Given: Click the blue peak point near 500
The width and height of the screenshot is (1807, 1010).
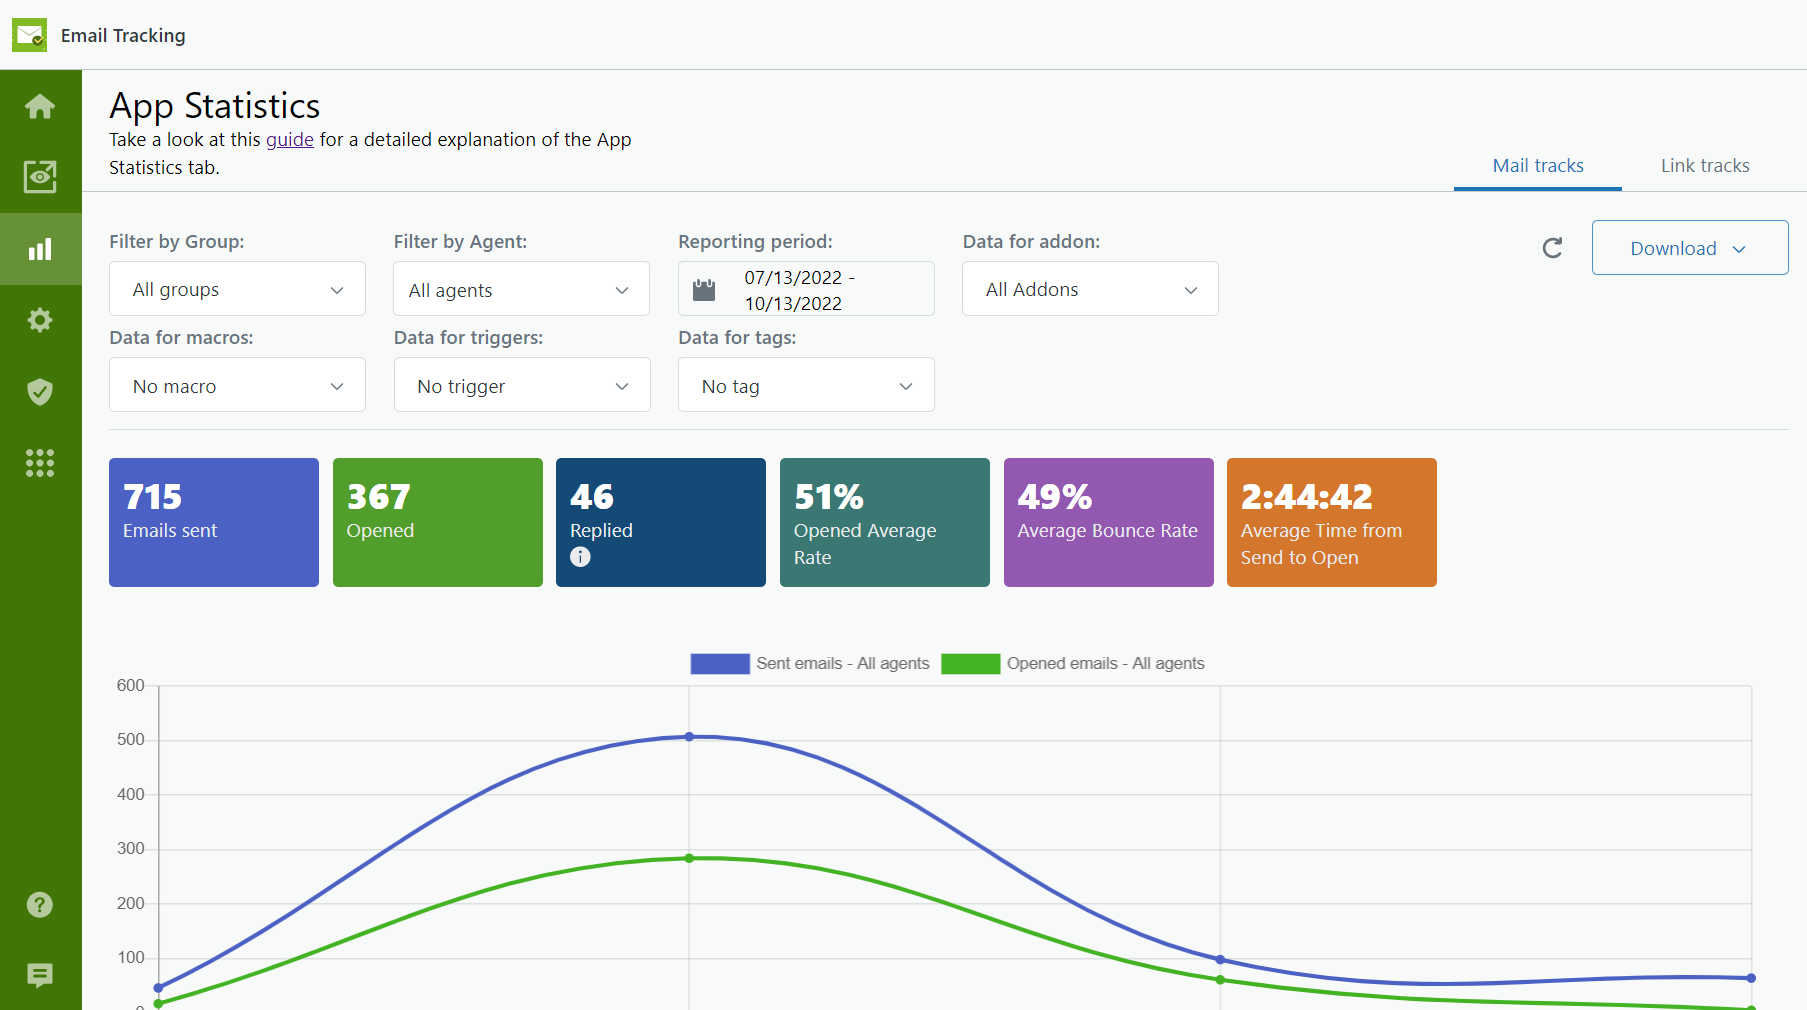Looking at the screenshot, I should [x=689, y=737].
